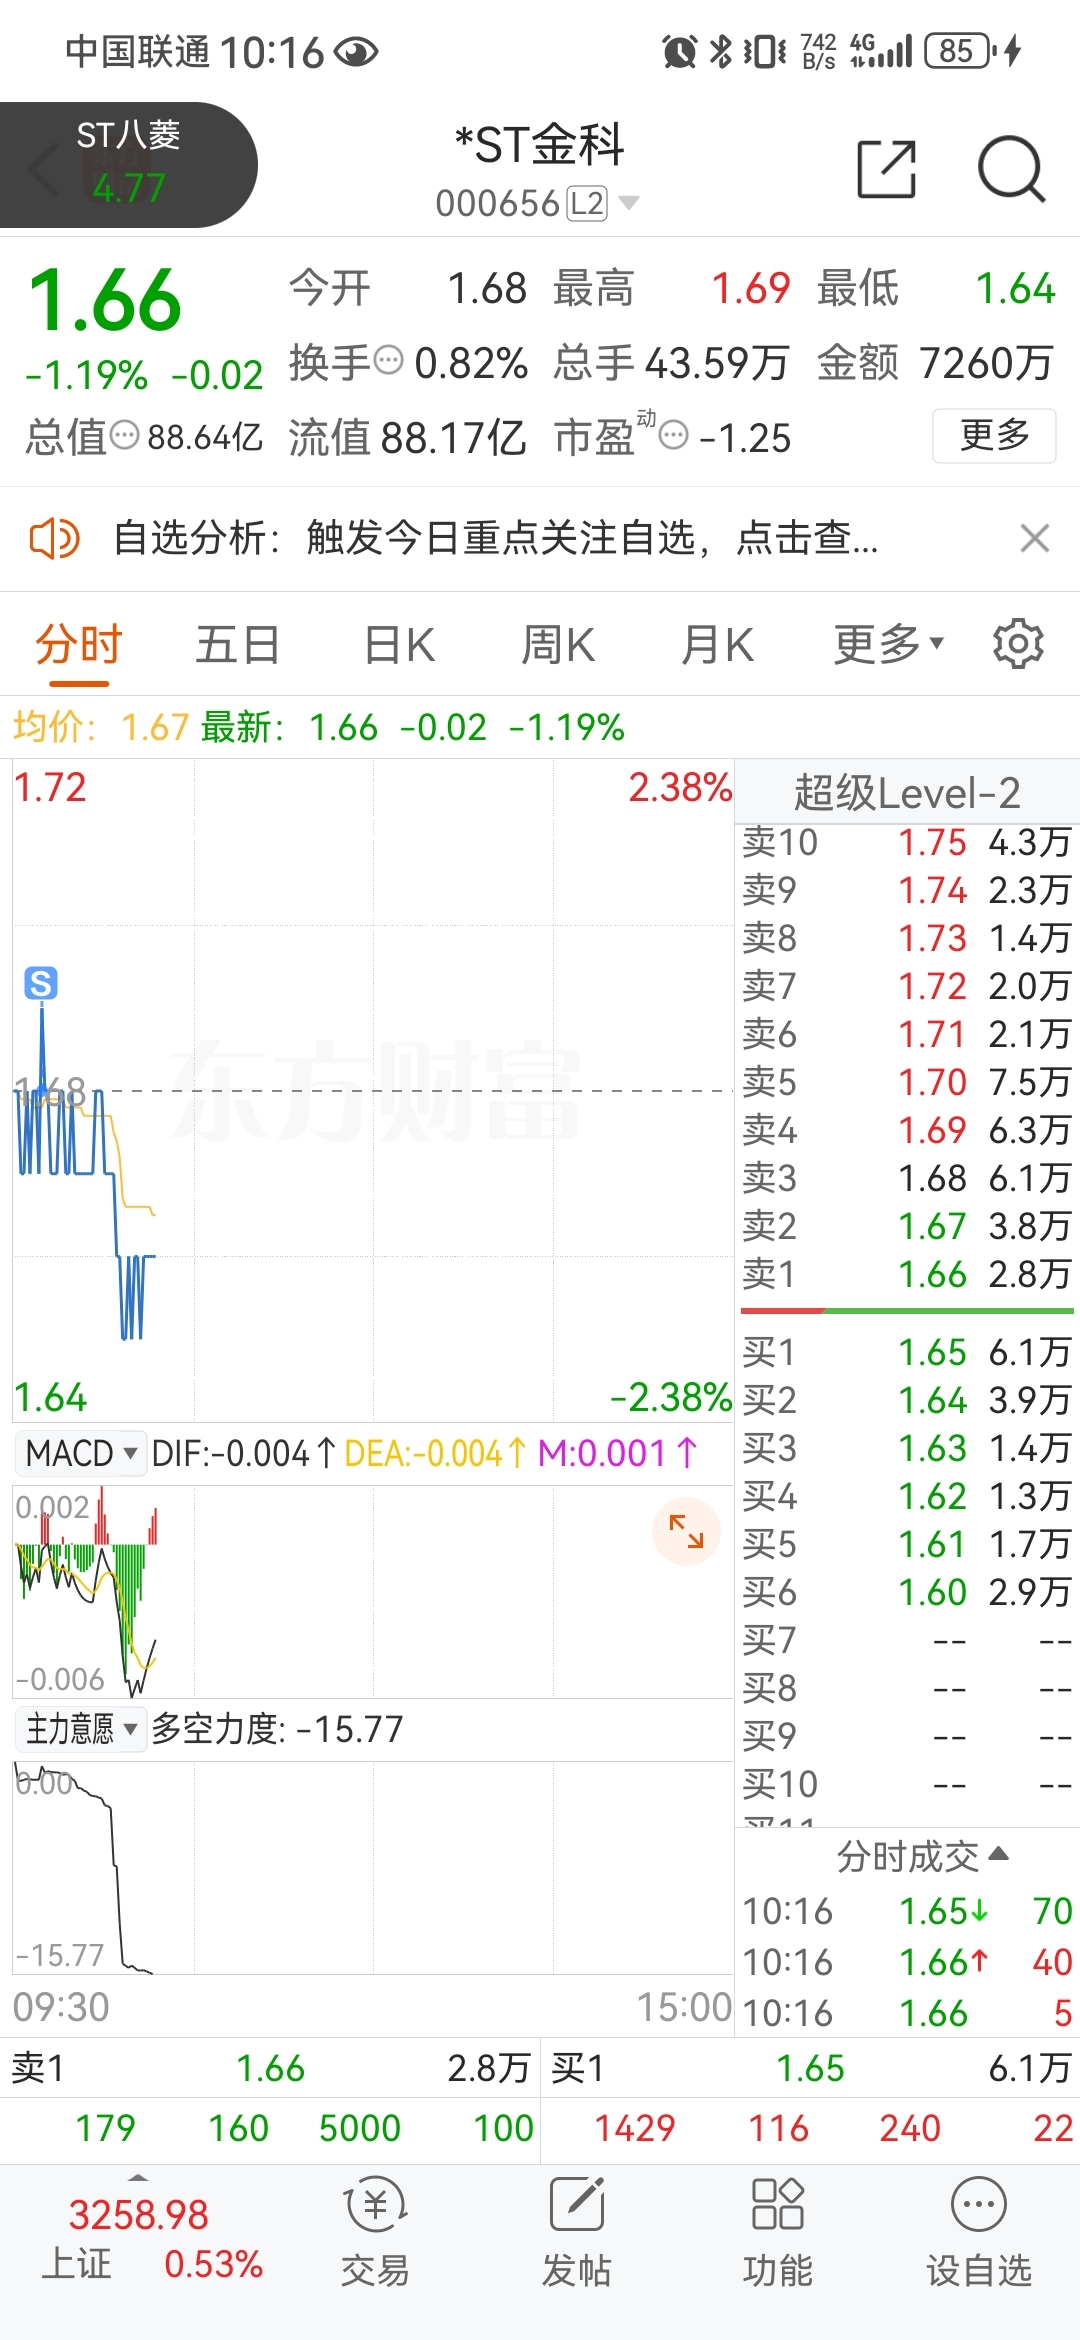Open chart settings gear icon
1080x2340 pixels.
(1018, 643)
